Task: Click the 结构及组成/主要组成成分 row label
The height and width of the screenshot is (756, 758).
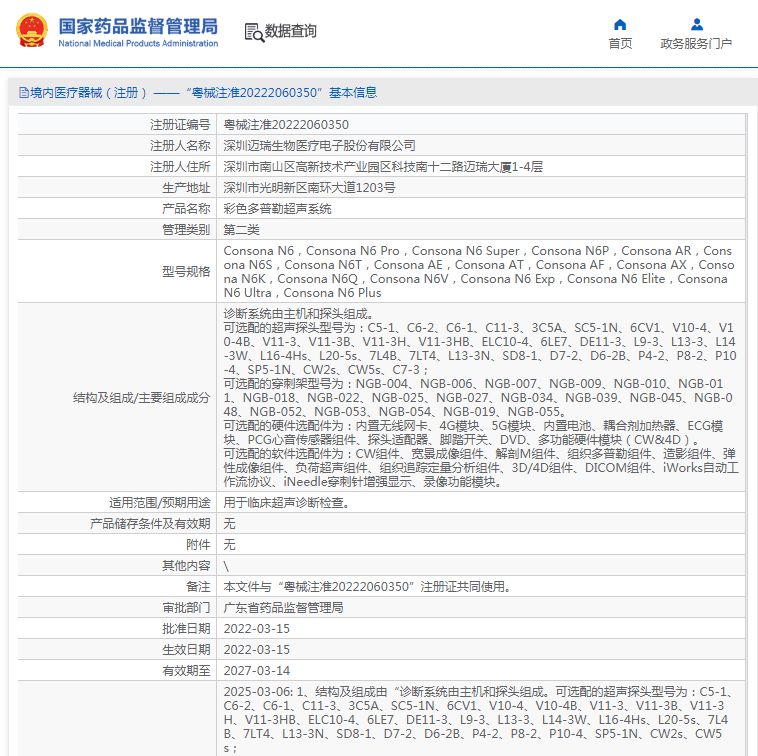Action: (x=141, y=398)
